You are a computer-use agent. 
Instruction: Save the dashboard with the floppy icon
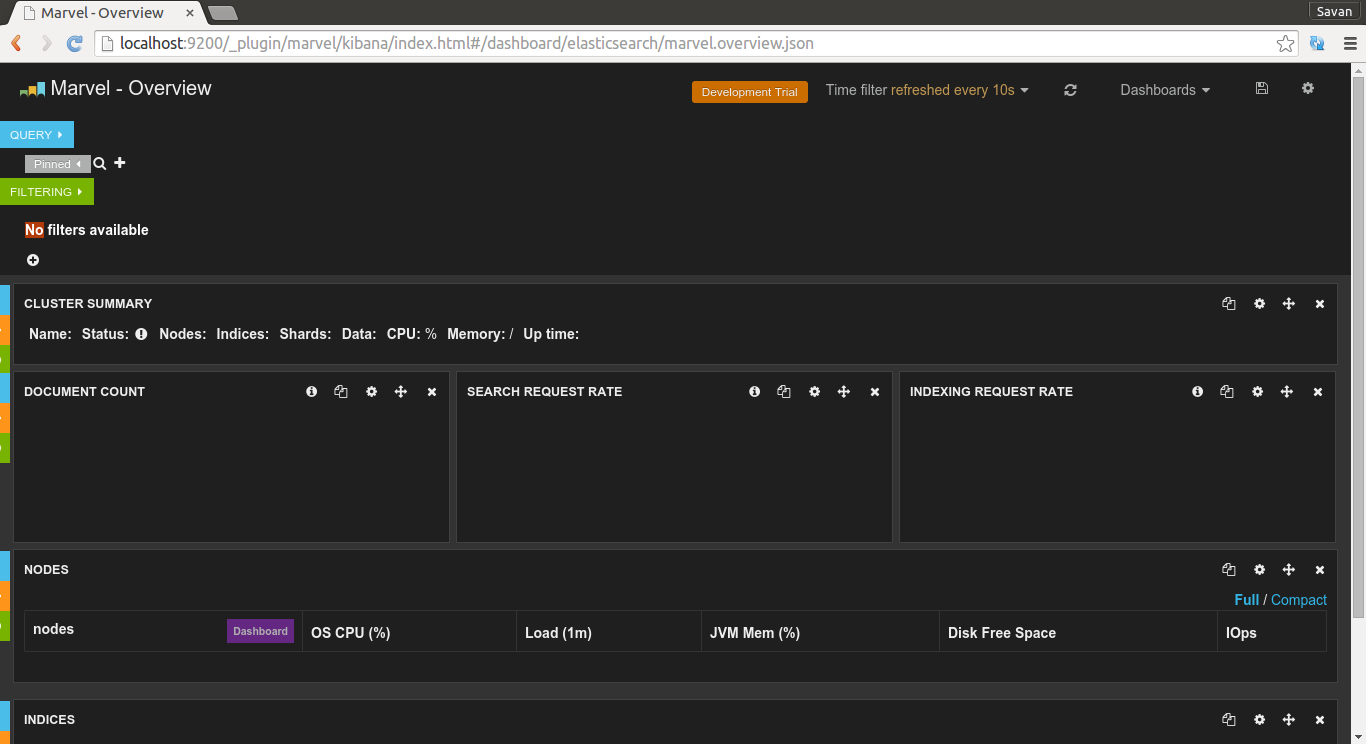point(1262,88)
